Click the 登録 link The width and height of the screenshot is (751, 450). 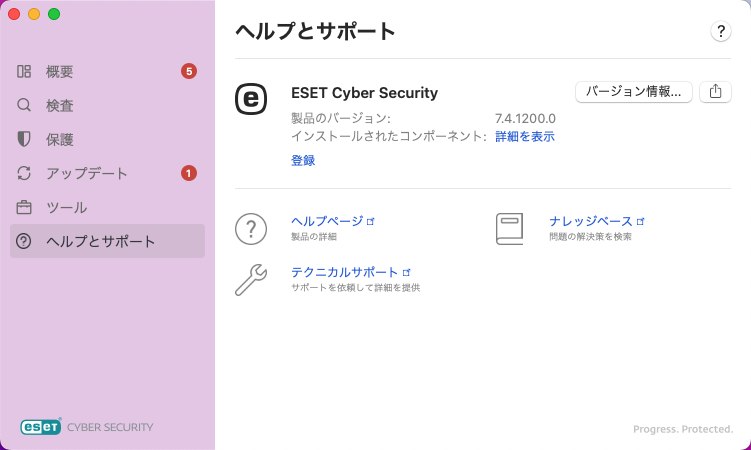point(303,160)
